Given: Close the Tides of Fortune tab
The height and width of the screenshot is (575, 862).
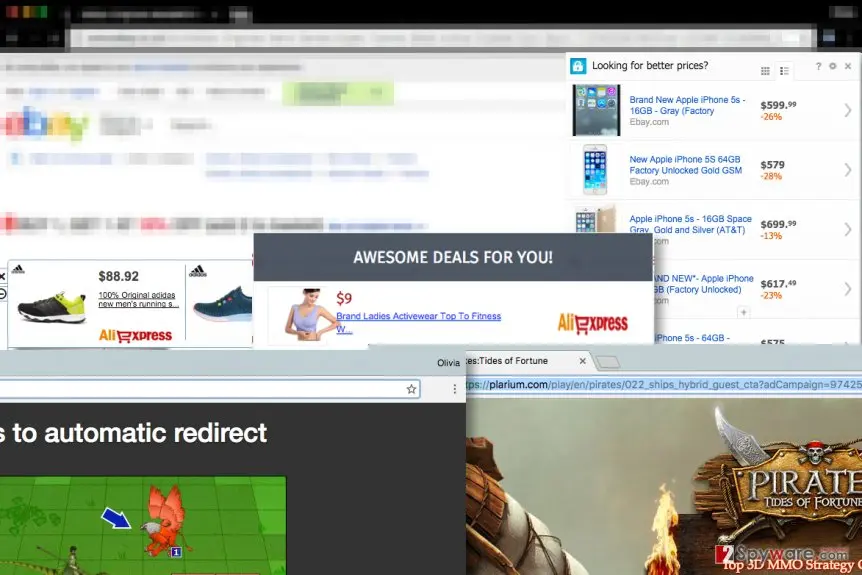Looking at the screenshot, I should [x=583, y=361].
